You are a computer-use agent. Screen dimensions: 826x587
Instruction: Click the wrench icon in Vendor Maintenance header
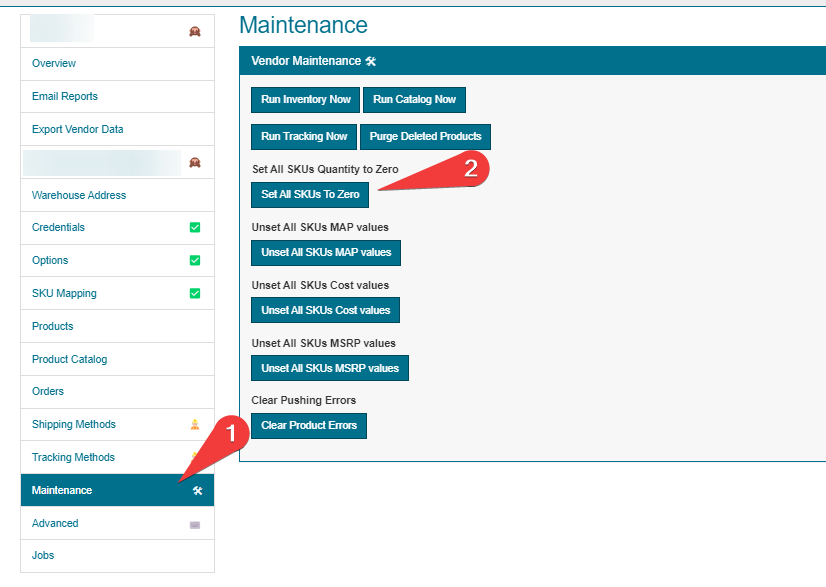coord(371,61)
